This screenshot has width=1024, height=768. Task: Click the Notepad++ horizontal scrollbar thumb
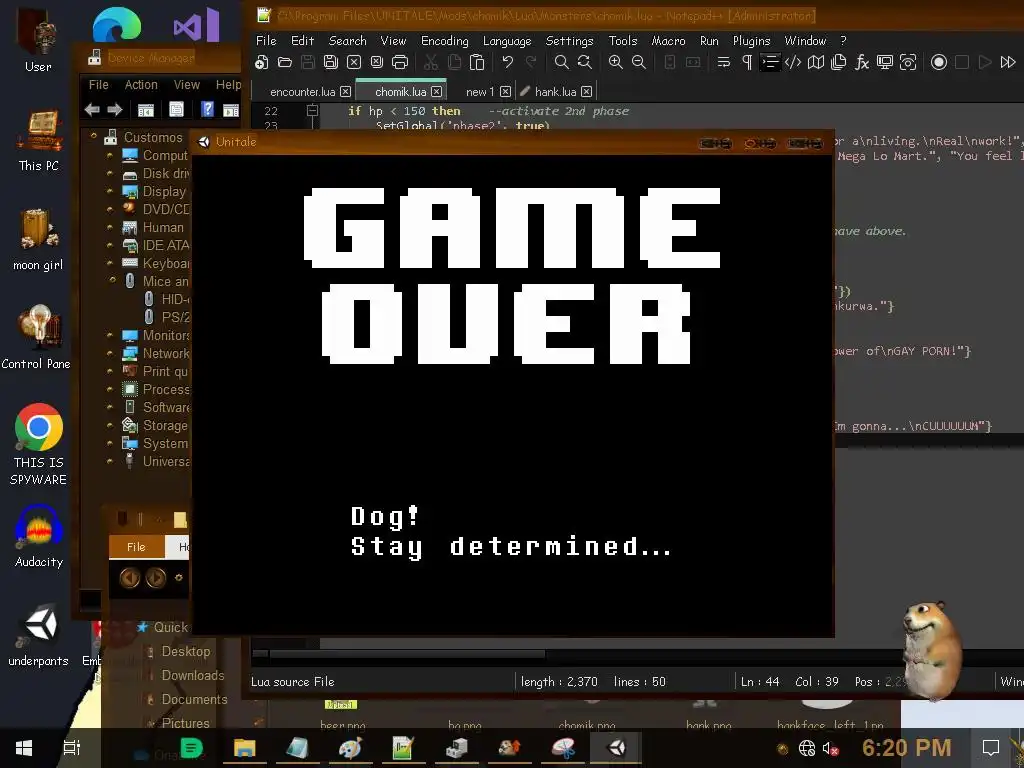point(407,653)
